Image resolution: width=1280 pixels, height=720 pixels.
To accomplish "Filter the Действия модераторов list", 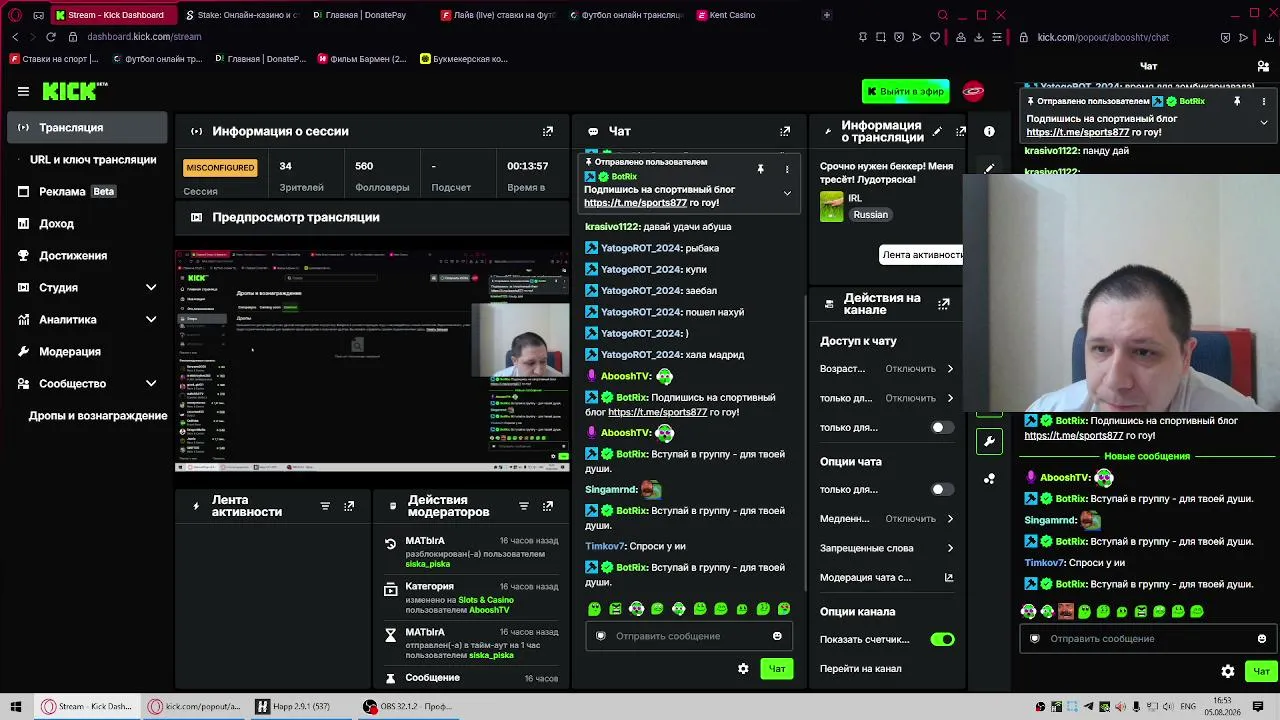I will 524,506.
